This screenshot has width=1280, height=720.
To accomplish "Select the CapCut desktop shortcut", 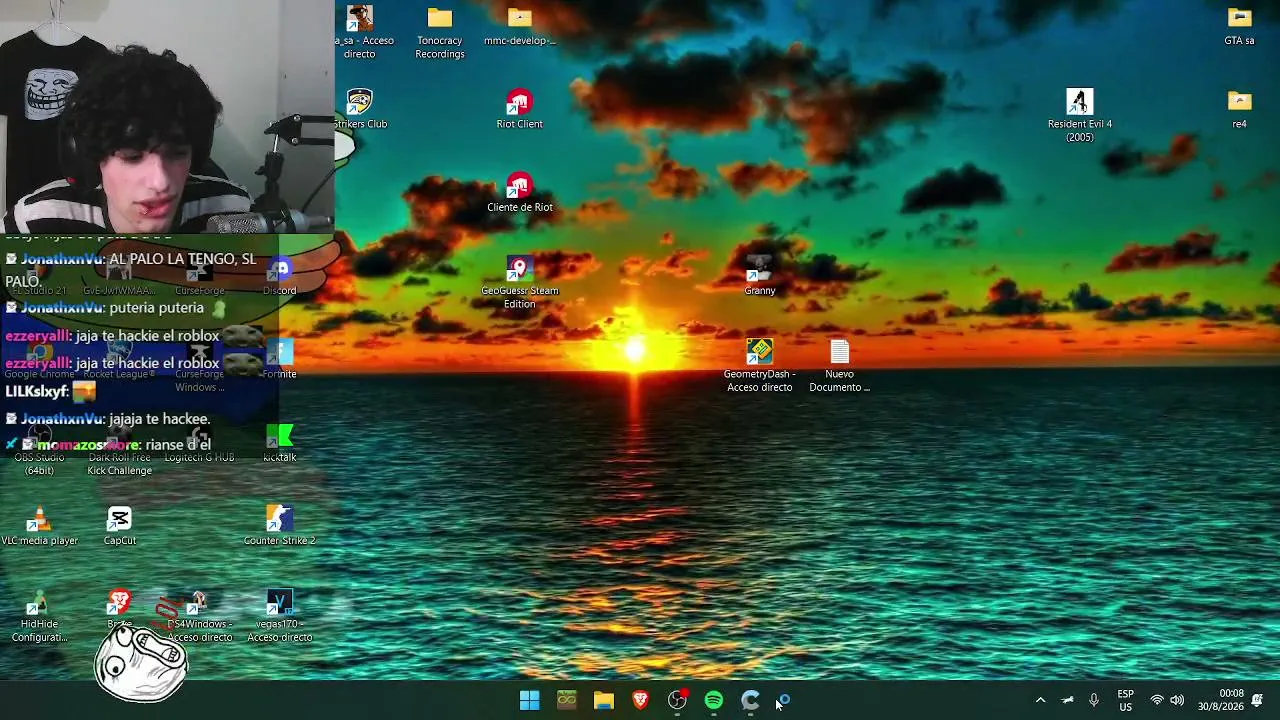I will point(119,526).
